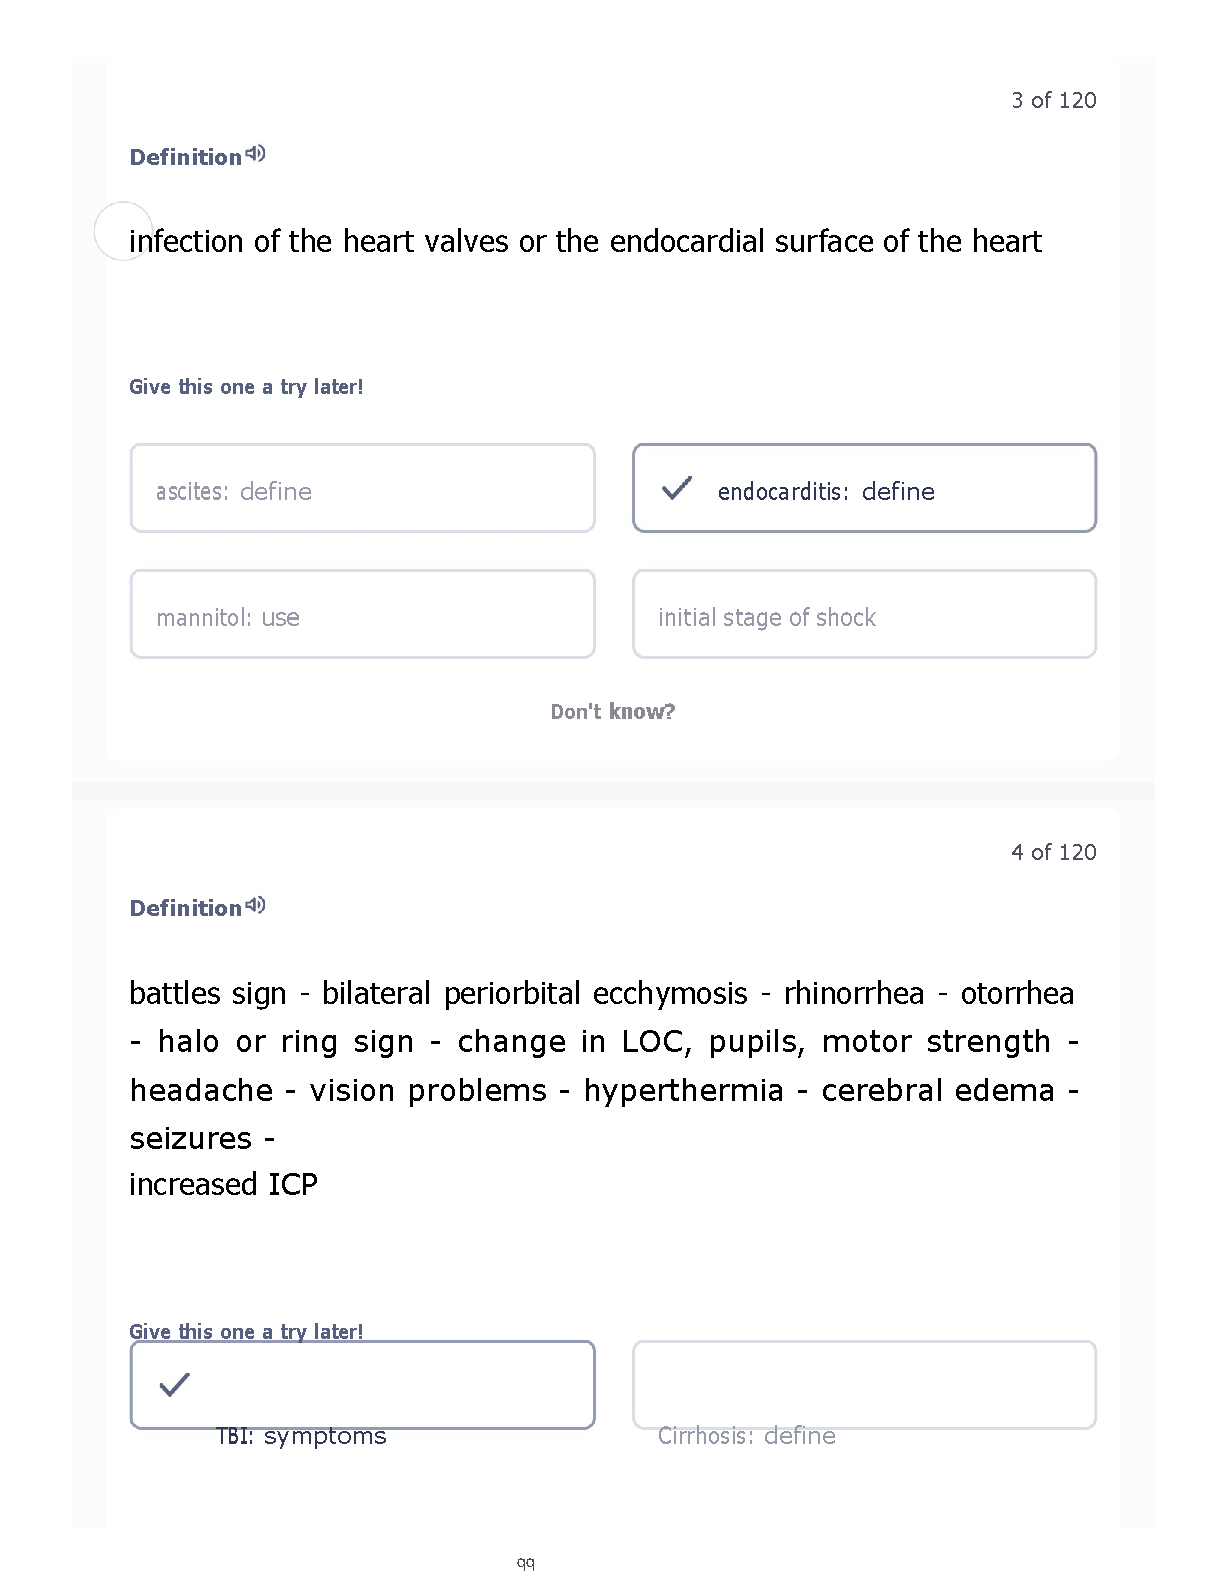
Task: Click first 'Give this one a try later!' message
Action: pos(246,387)
